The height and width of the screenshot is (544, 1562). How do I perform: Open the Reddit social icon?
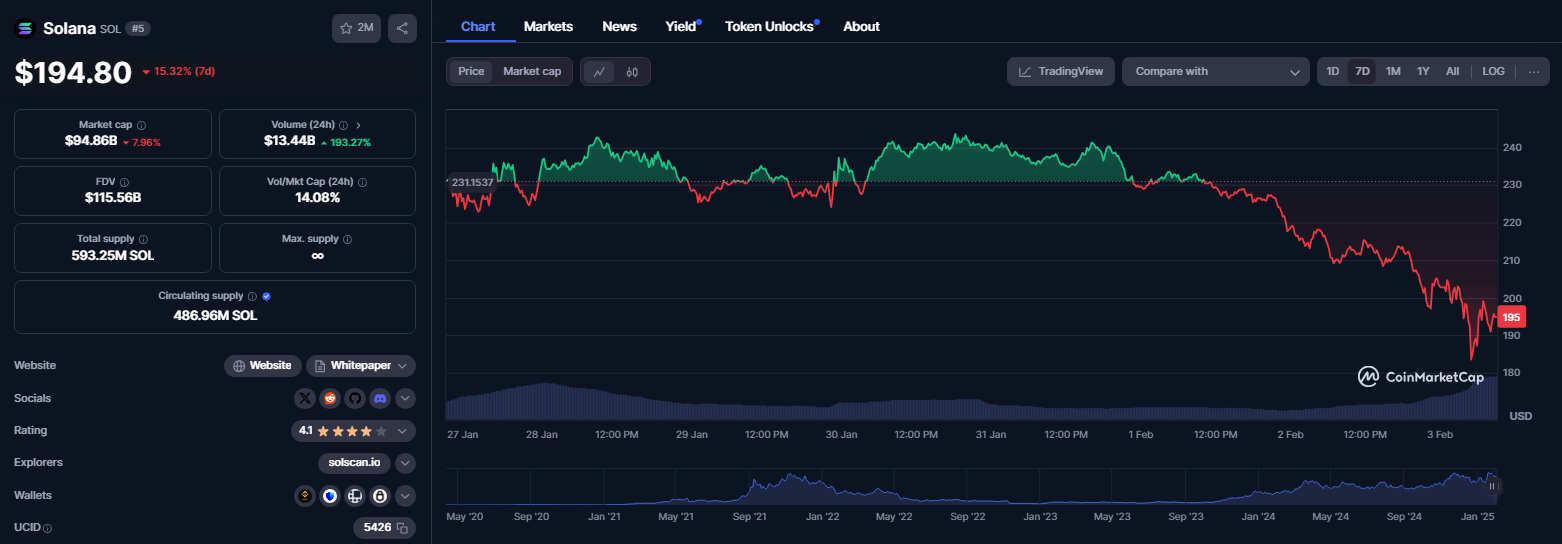click(330, 398)
